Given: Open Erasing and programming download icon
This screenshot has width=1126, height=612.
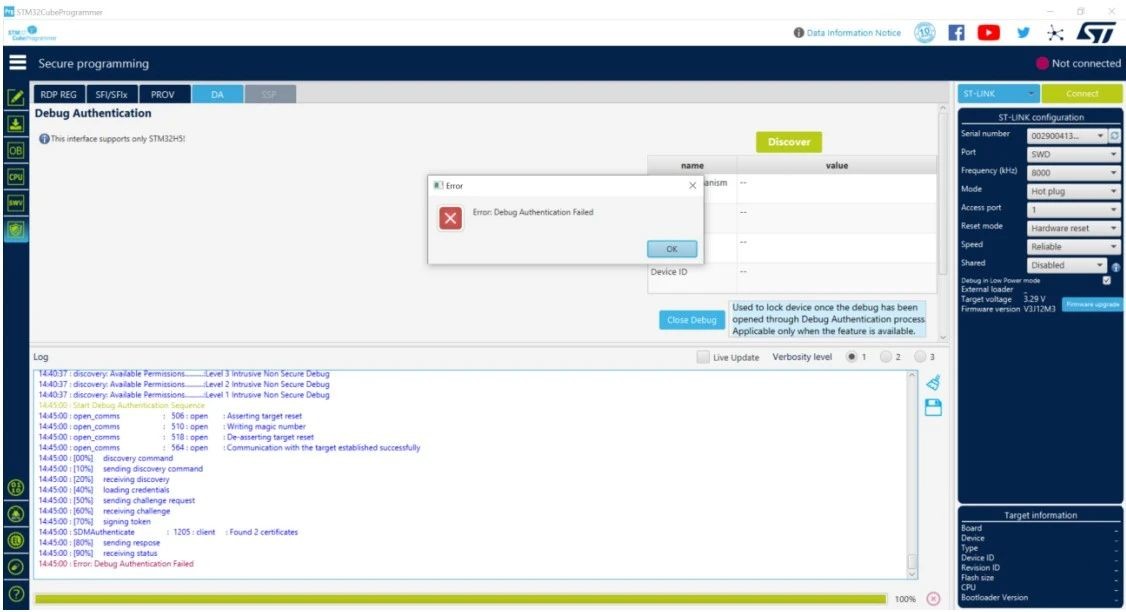Looking at the screenshot, I should tap(16, 124).
